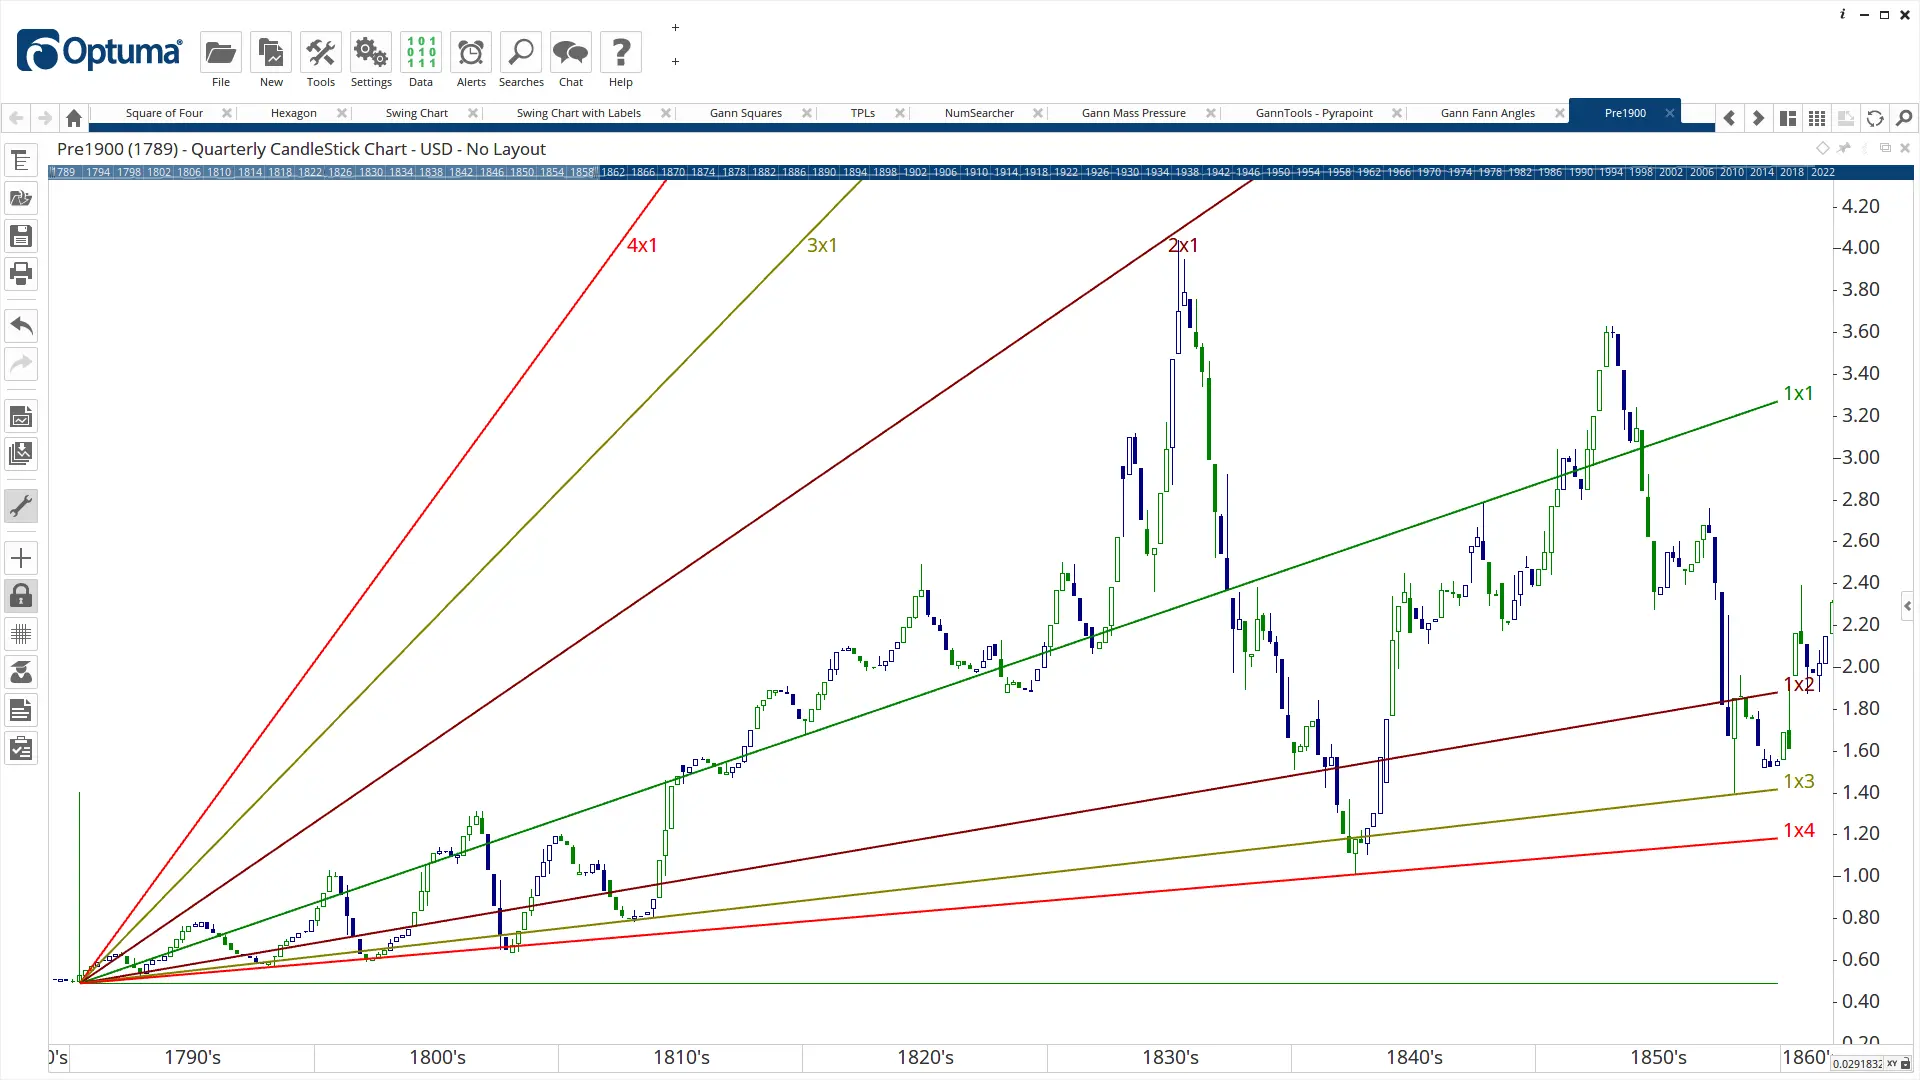
Task: Switch to the Gann Mass Pressure tab
Action: 1133,113
